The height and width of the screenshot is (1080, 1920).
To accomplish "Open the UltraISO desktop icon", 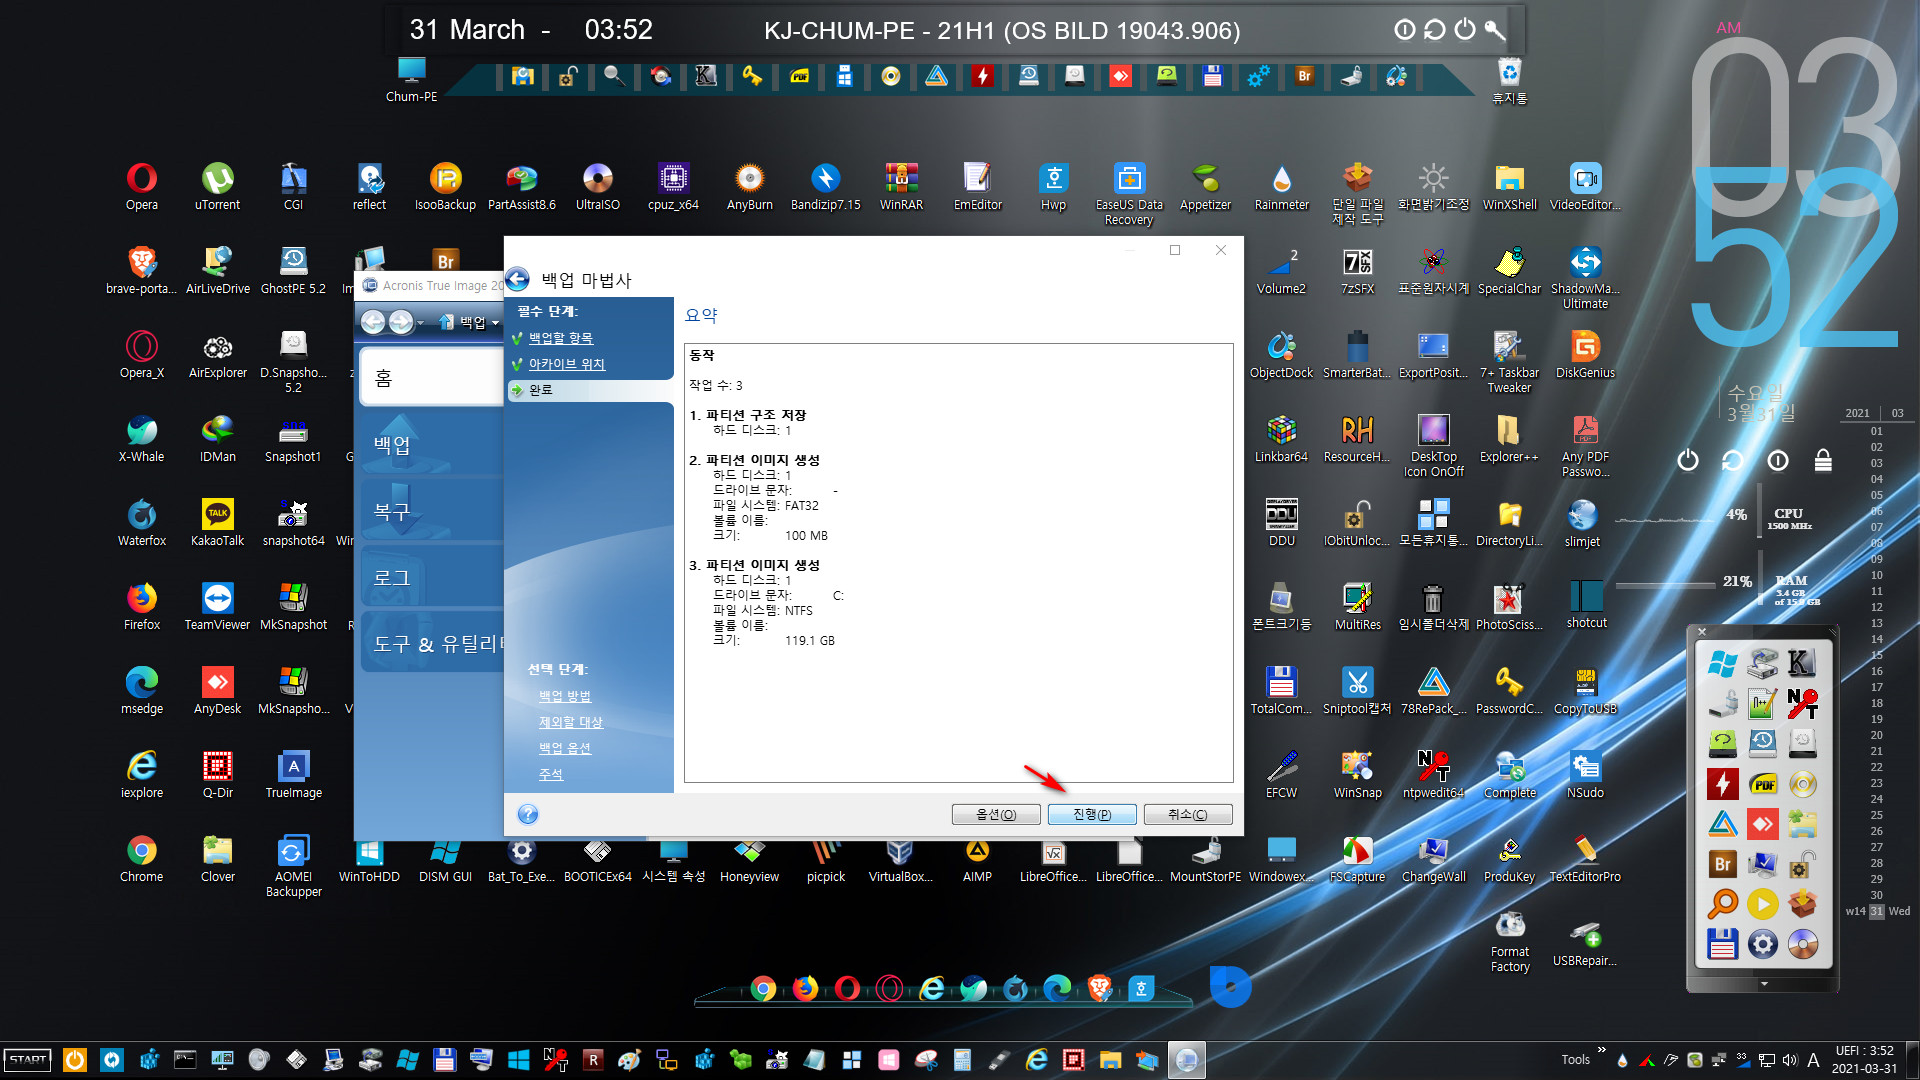I will (x=597, y=186).
